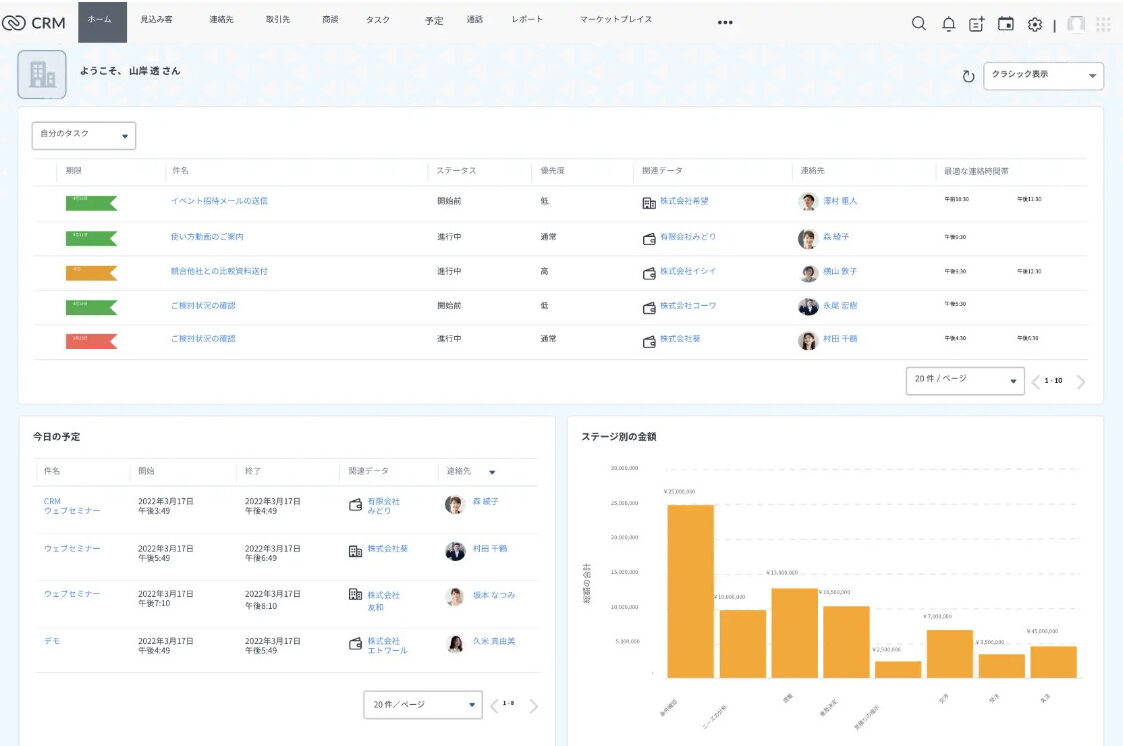Open the レポート tab

[x=527, y=19]
